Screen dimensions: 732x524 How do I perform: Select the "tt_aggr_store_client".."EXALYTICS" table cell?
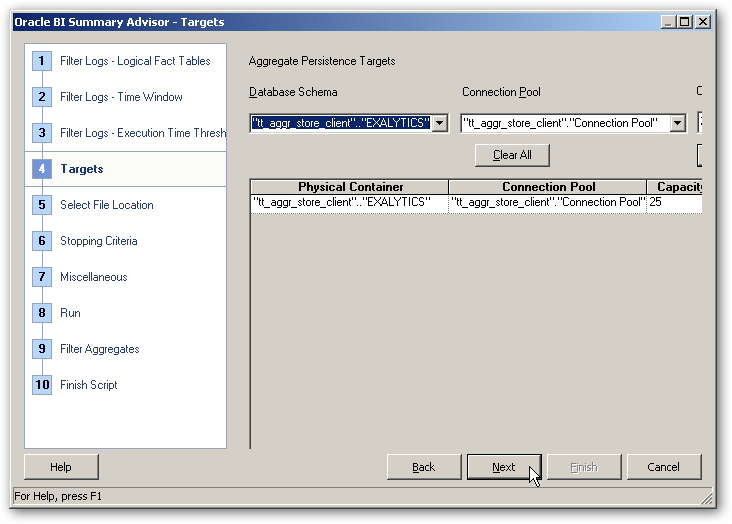pos(350,203)
